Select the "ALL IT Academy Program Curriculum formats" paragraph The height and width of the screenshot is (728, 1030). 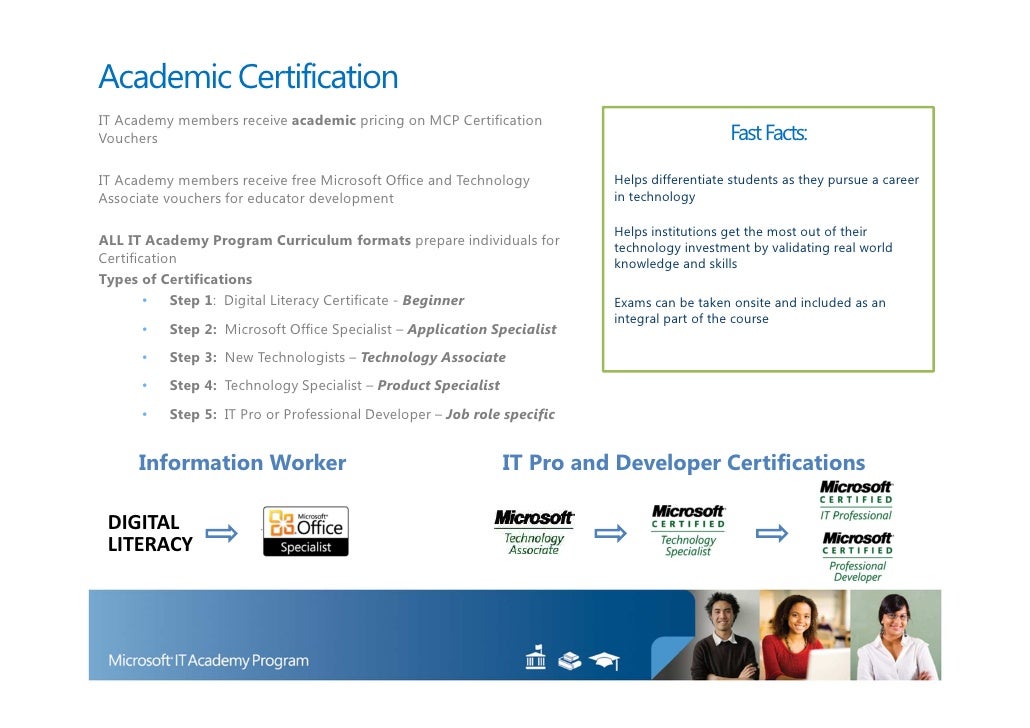329,249
